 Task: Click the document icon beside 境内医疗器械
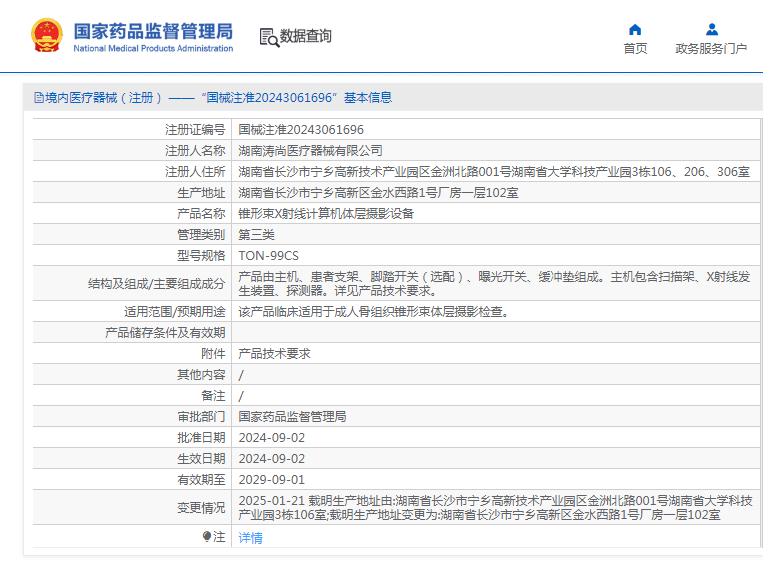coord(39,98)
